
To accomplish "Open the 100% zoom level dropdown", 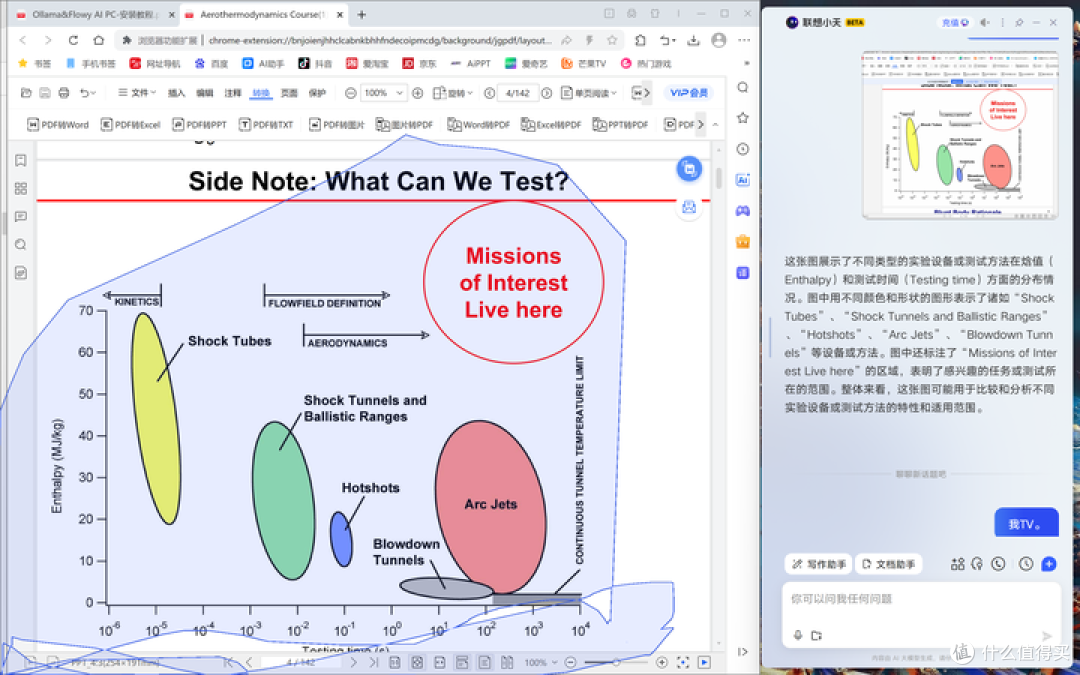I will 383,92.
